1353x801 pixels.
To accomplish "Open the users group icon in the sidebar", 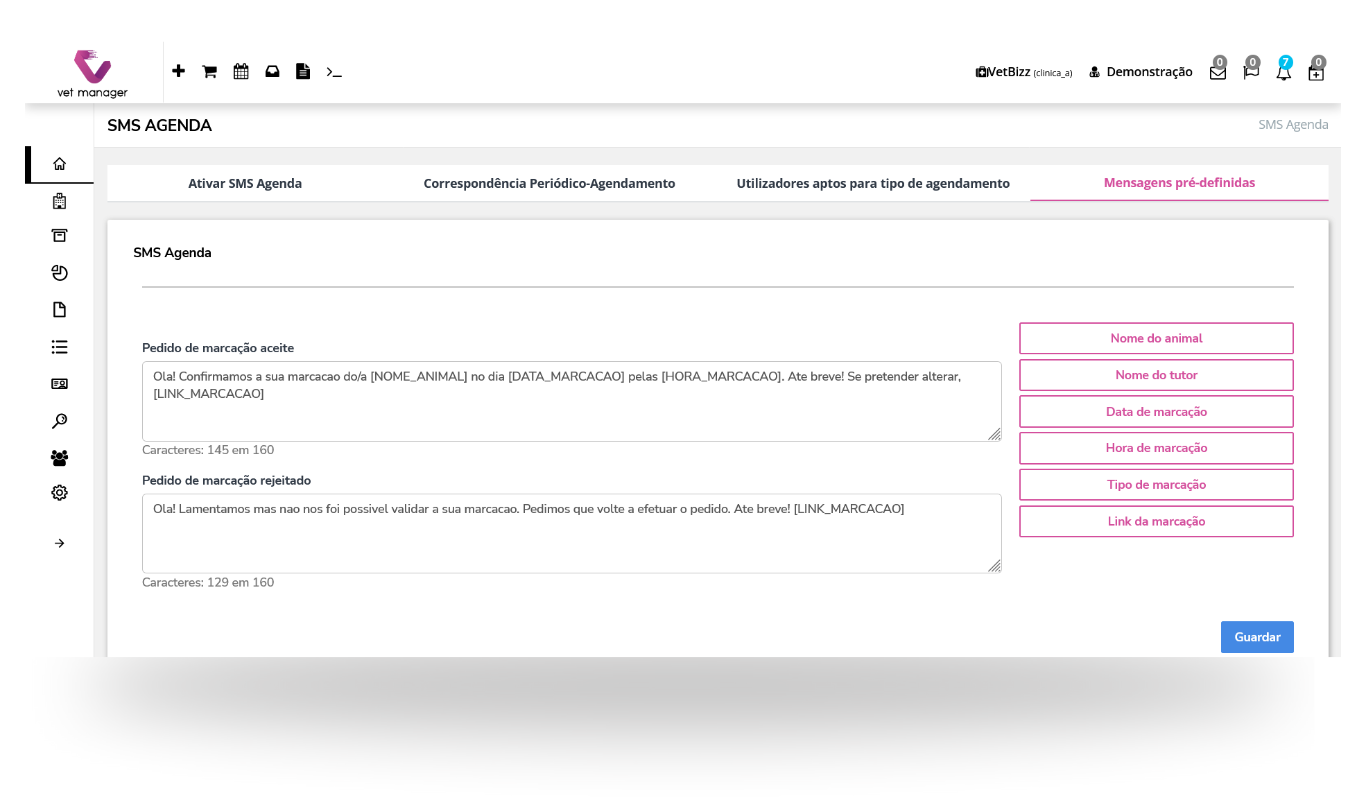I will click(59, 457).
